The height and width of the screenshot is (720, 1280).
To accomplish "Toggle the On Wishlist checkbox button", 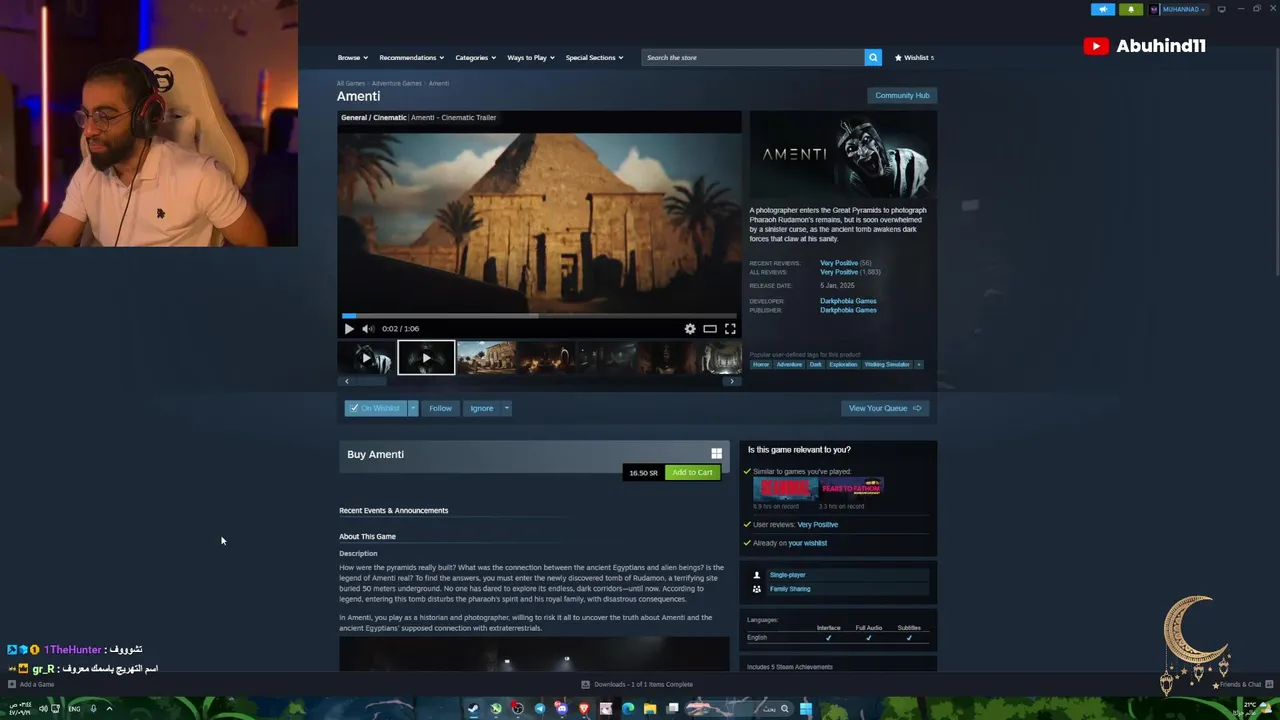I will coord(376,408).
